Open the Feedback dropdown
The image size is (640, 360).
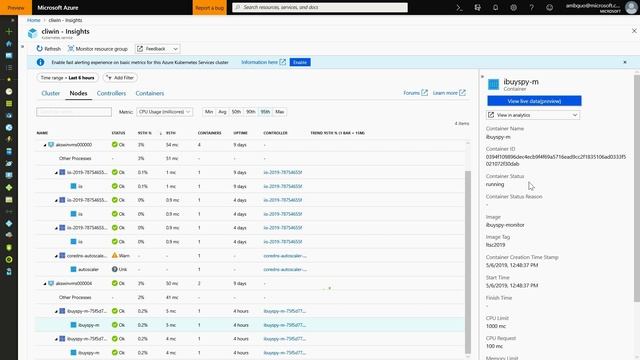tap(158, 49)
